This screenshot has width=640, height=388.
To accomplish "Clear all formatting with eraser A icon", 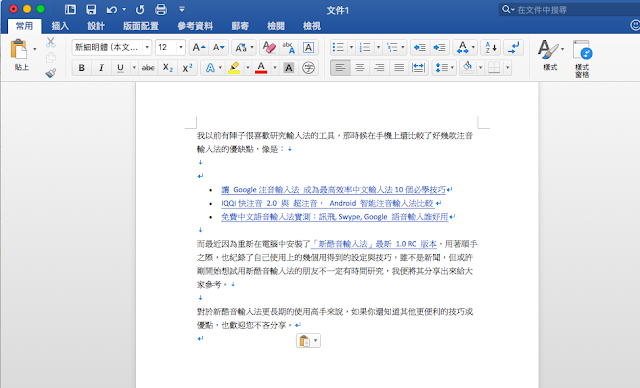I will (x=269, y=48).
